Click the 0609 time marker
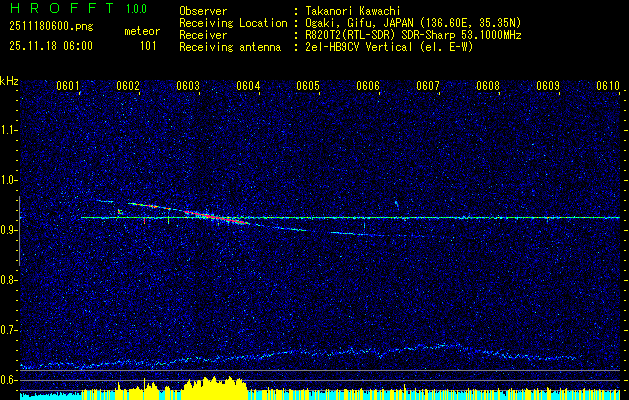629x400 pixels. [548, 86]
